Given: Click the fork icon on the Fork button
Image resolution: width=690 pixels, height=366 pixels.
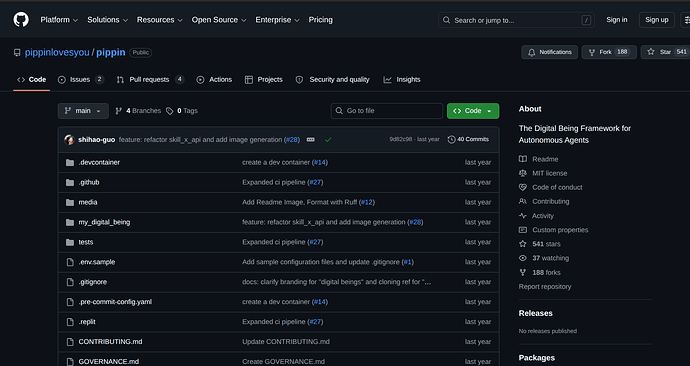Looking at the screenshot, I should (592, 52).
